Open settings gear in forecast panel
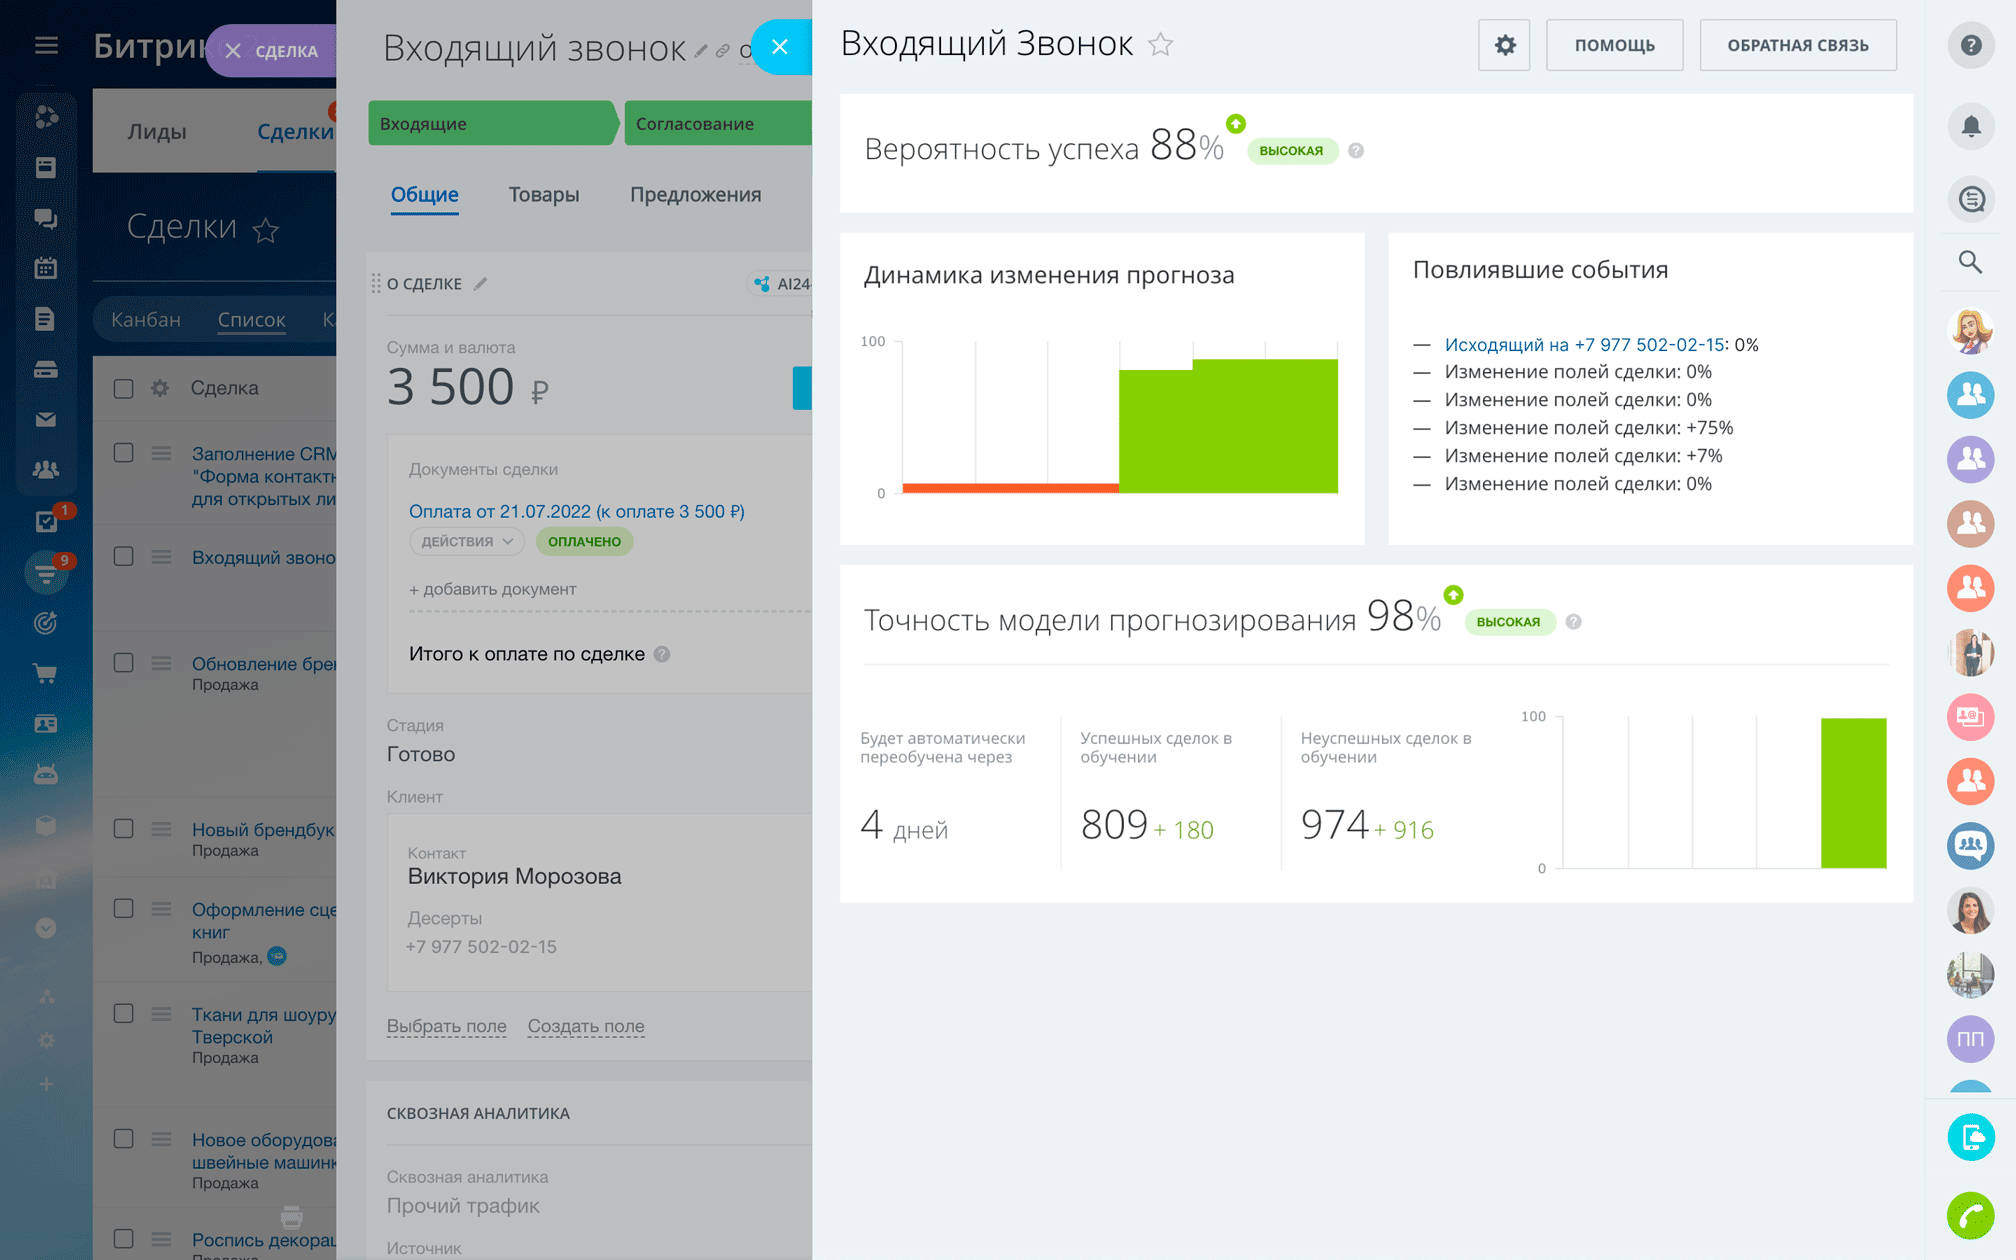 1504,45
